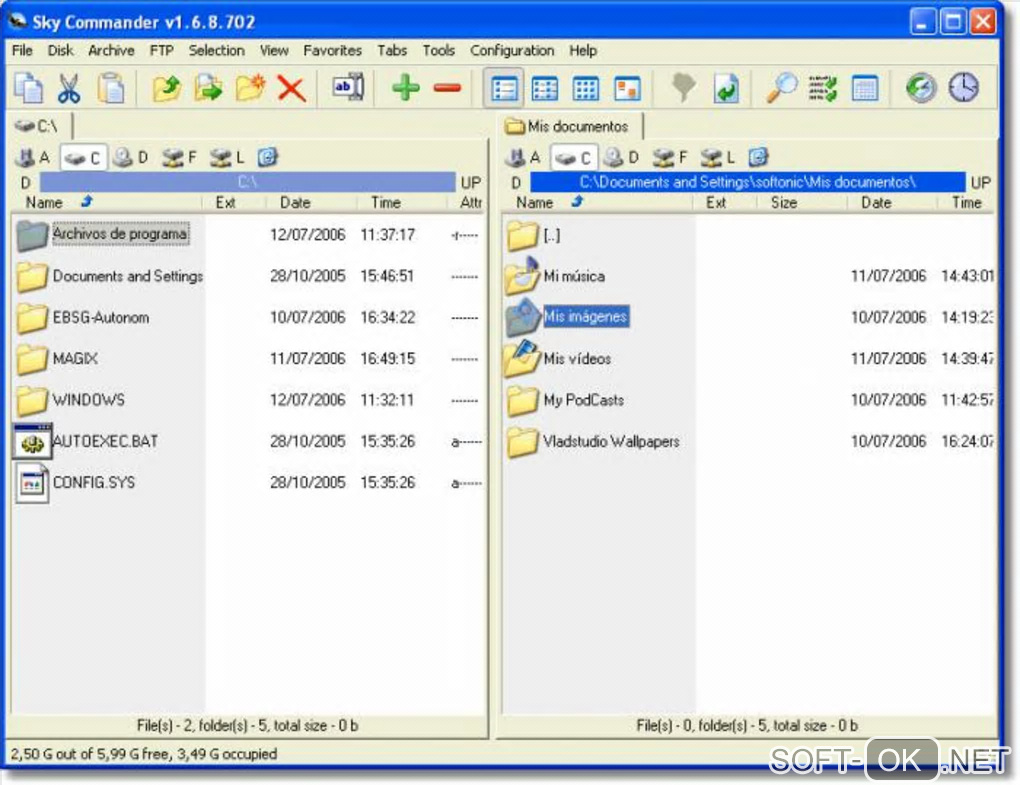Click the compare/synchronize list icon
Screen dimensions: 1020x785
pos(823,88)
